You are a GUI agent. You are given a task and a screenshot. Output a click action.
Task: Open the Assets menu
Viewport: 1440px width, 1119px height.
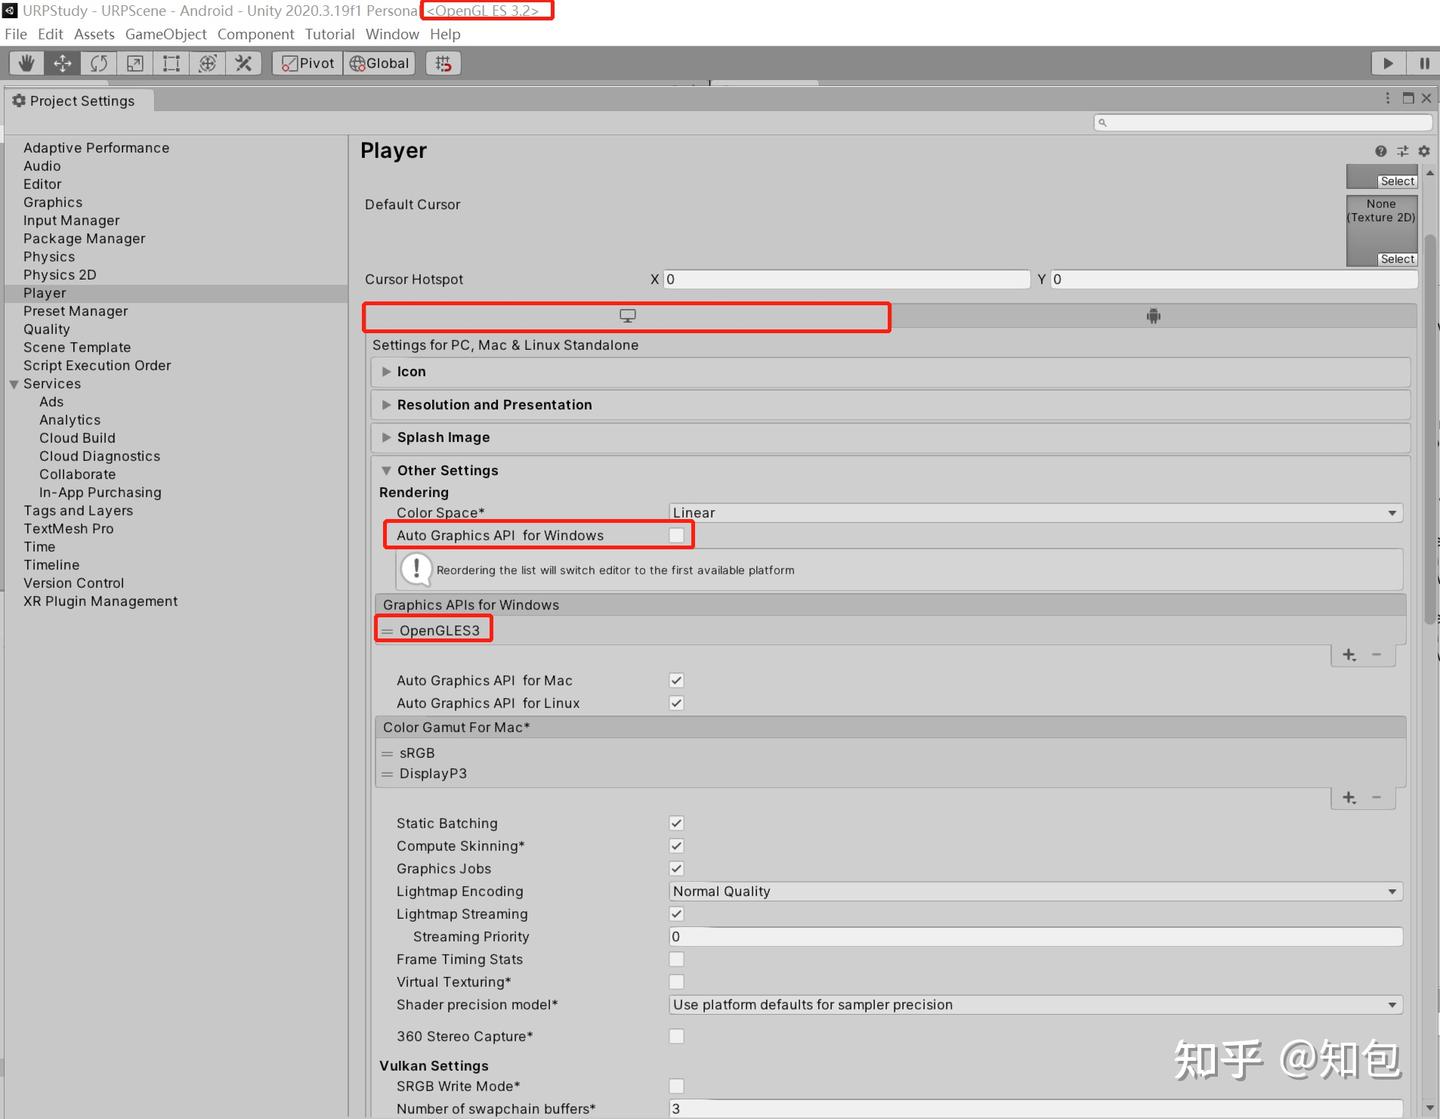click(94, 34)
